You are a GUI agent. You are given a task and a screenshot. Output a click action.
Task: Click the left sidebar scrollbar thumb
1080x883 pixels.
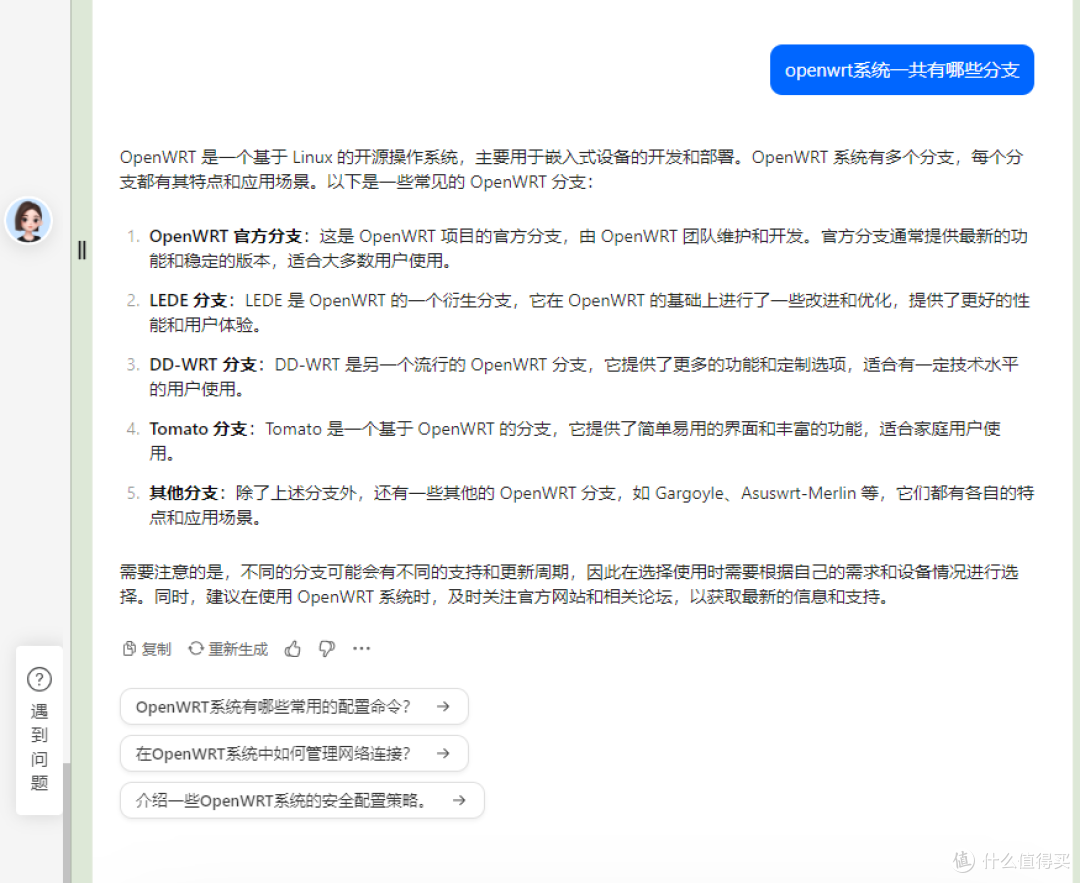(67, 822)
